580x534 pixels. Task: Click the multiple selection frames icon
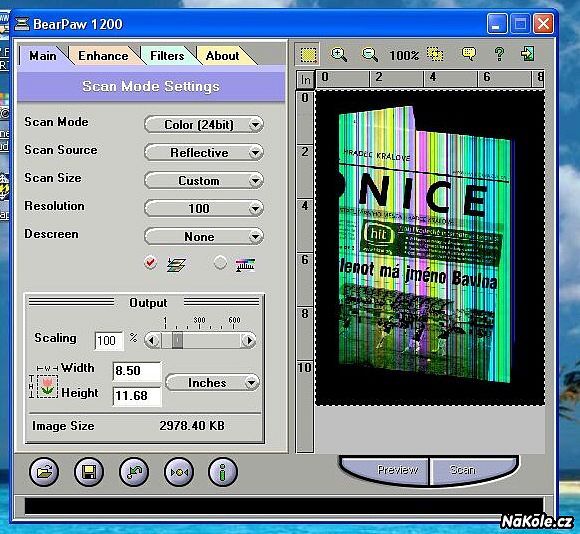pos(435,54)
